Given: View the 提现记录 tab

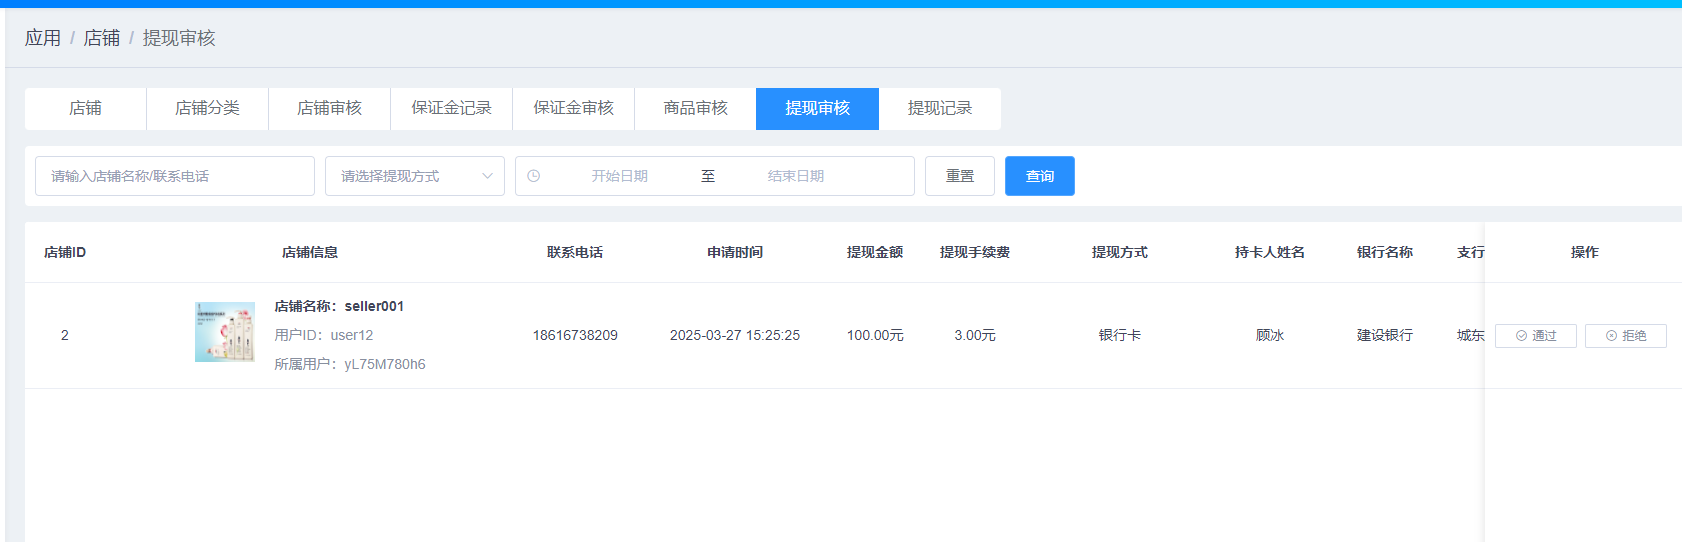Looking at the screenshot, I should 939,108.
